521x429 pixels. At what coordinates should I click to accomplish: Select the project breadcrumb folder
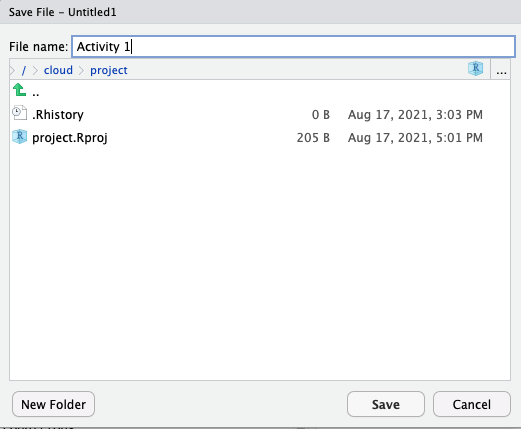[109, 70]
